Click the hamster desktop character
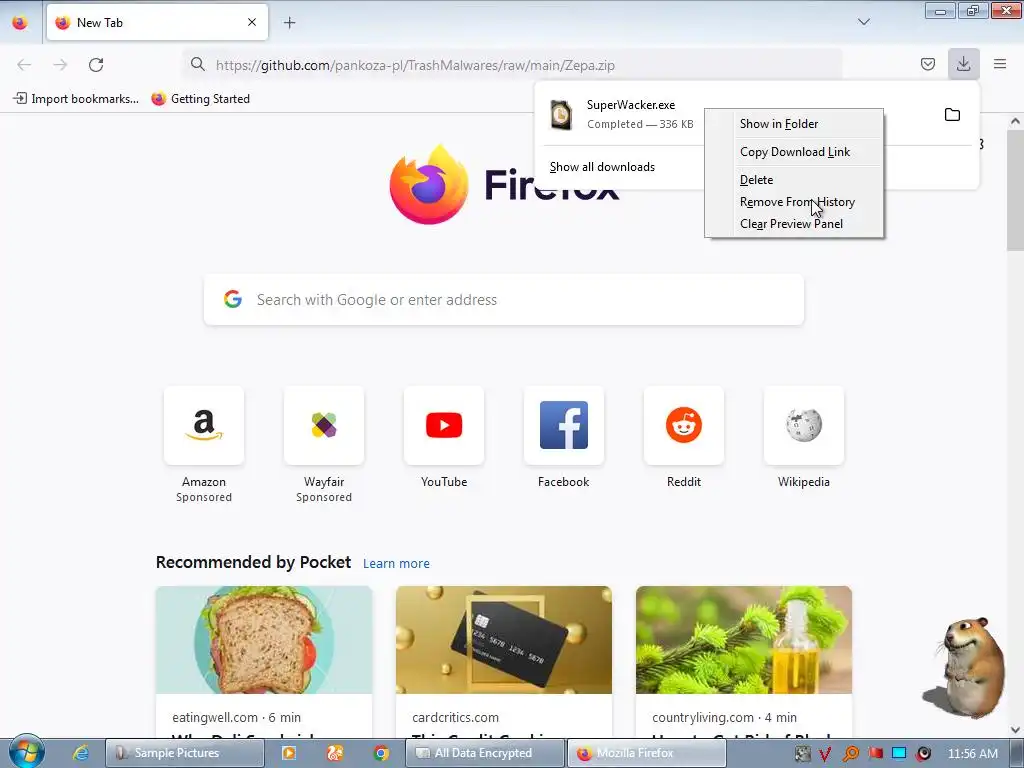The height and width of the screenshot is (768, 1024). point(967,667)
